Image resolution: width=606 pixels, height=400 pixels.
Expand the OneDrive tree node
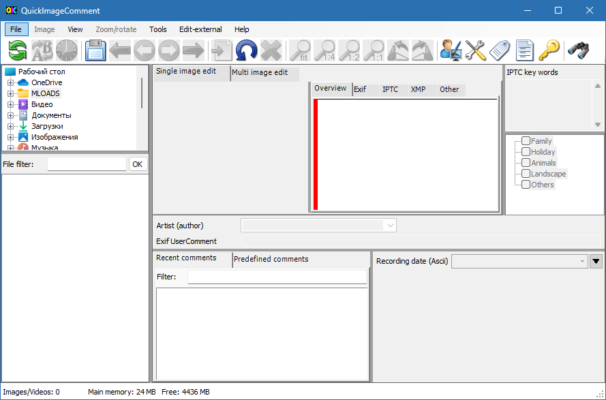(x=10, y=82)
